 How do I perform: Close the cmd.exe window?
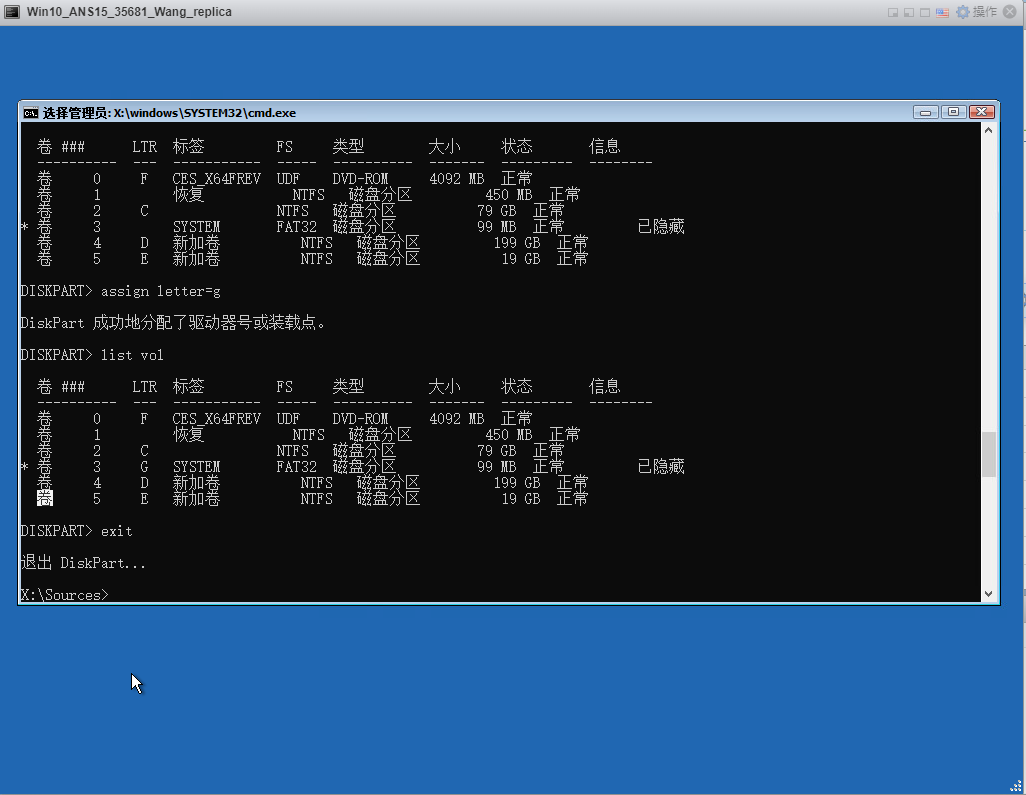coord(982,113)
